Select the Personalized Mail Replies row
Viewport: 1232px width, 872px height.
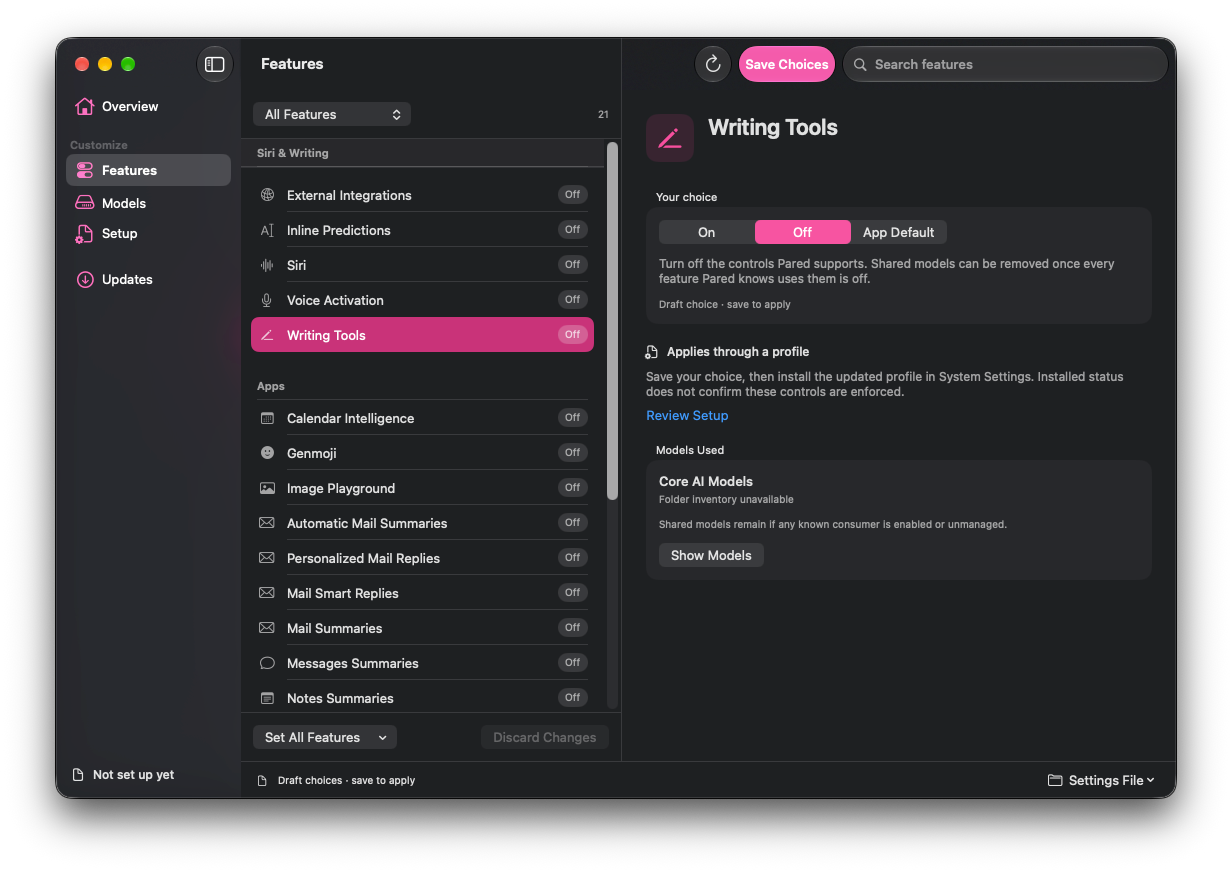(x=422, y=558)
